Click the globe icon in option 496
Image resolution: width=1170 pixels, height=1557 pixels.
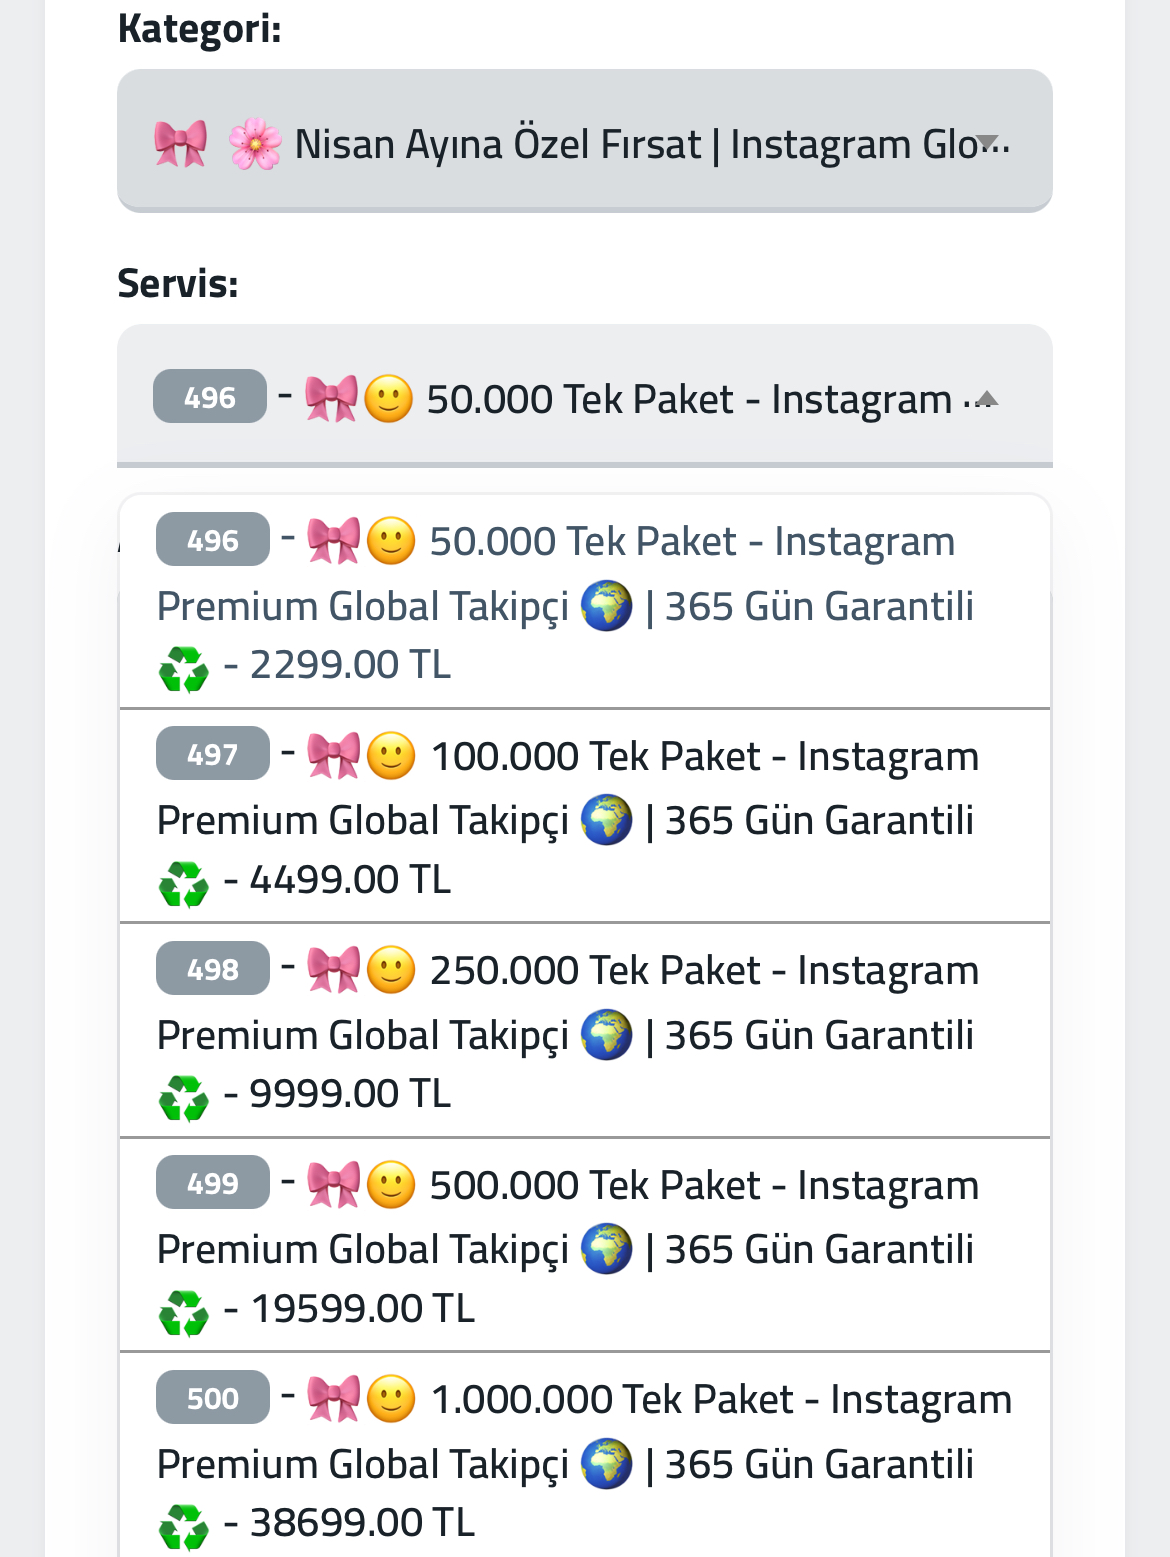[x=606, y=606]
